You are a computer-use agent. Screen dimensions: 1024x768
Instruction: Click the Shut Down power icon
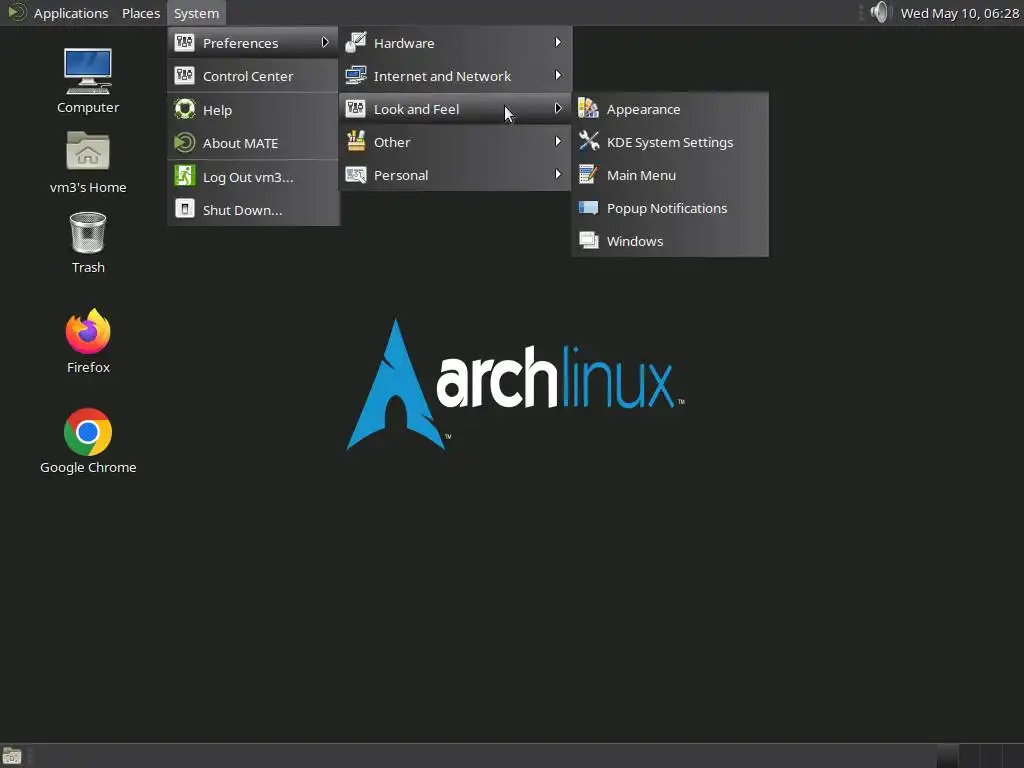185,209
